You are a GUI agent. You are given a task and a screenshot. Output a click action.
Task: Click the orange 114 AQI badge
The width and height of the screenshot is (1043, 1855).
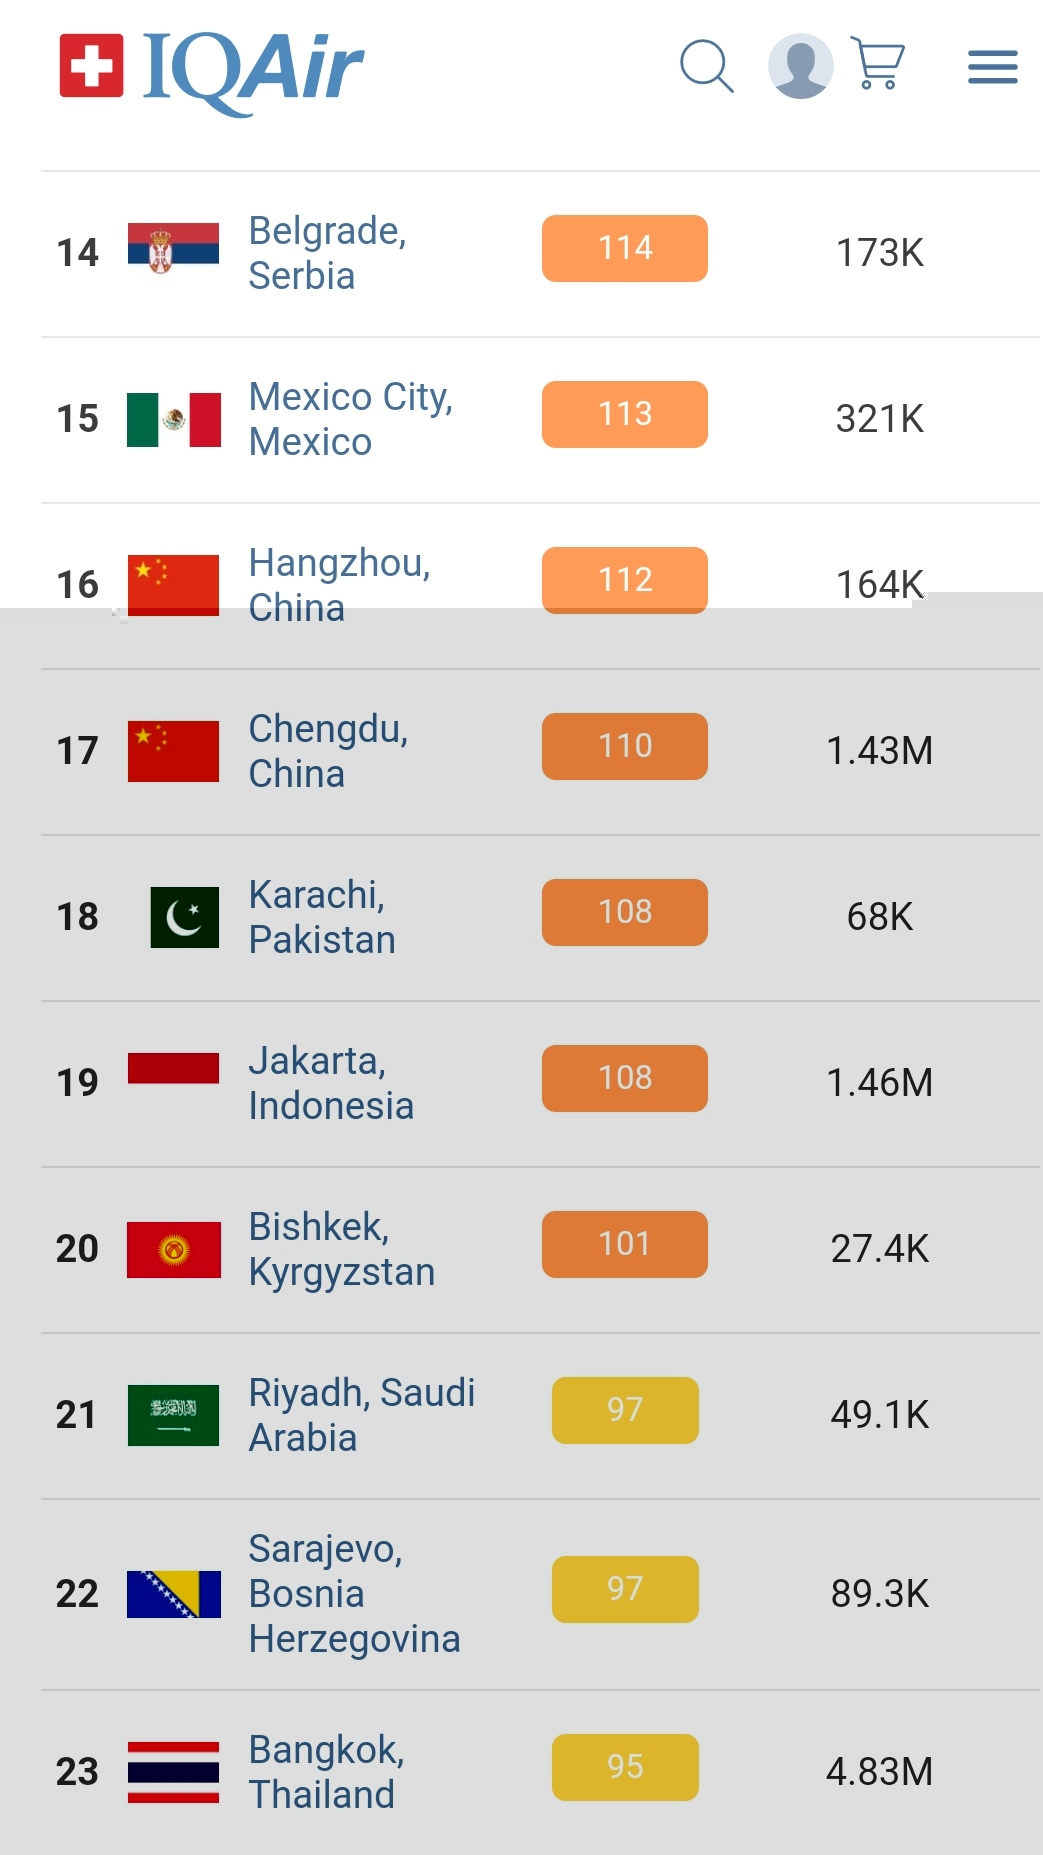[x=624, y=248]
